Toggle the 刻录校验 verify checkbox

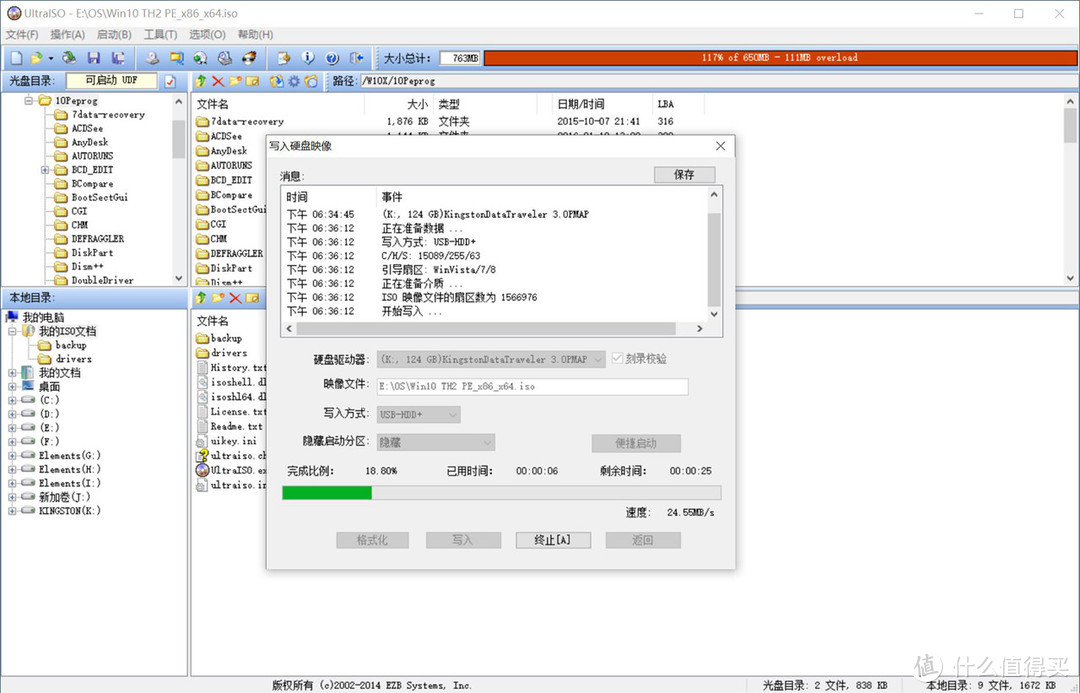617,359
